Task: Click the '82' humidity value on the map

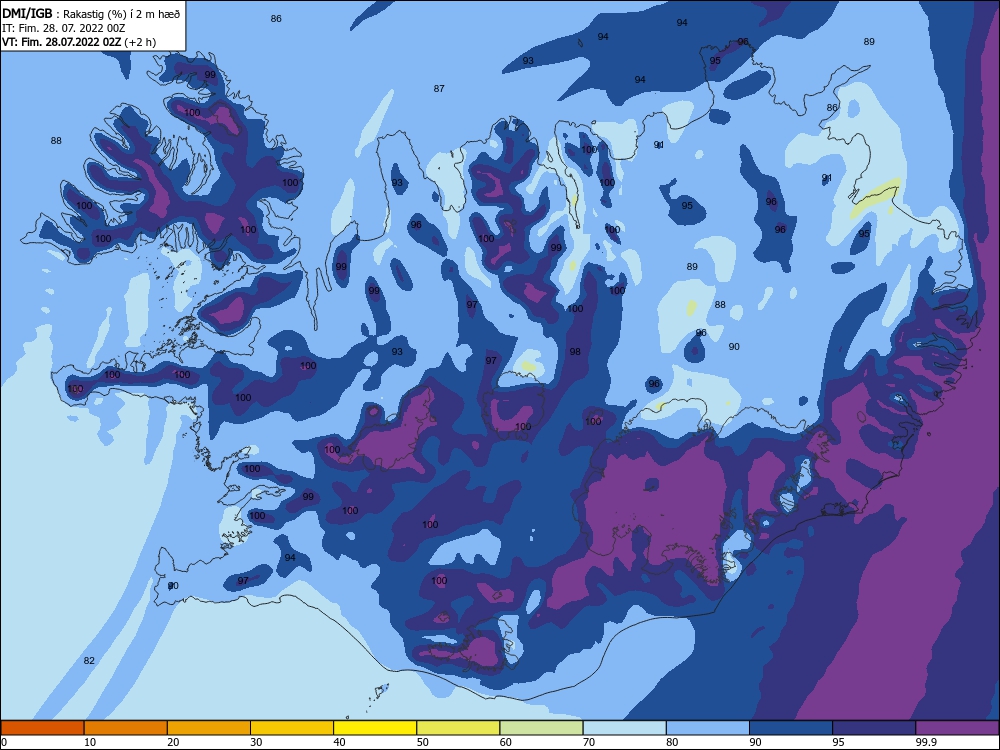Action: 89,661
